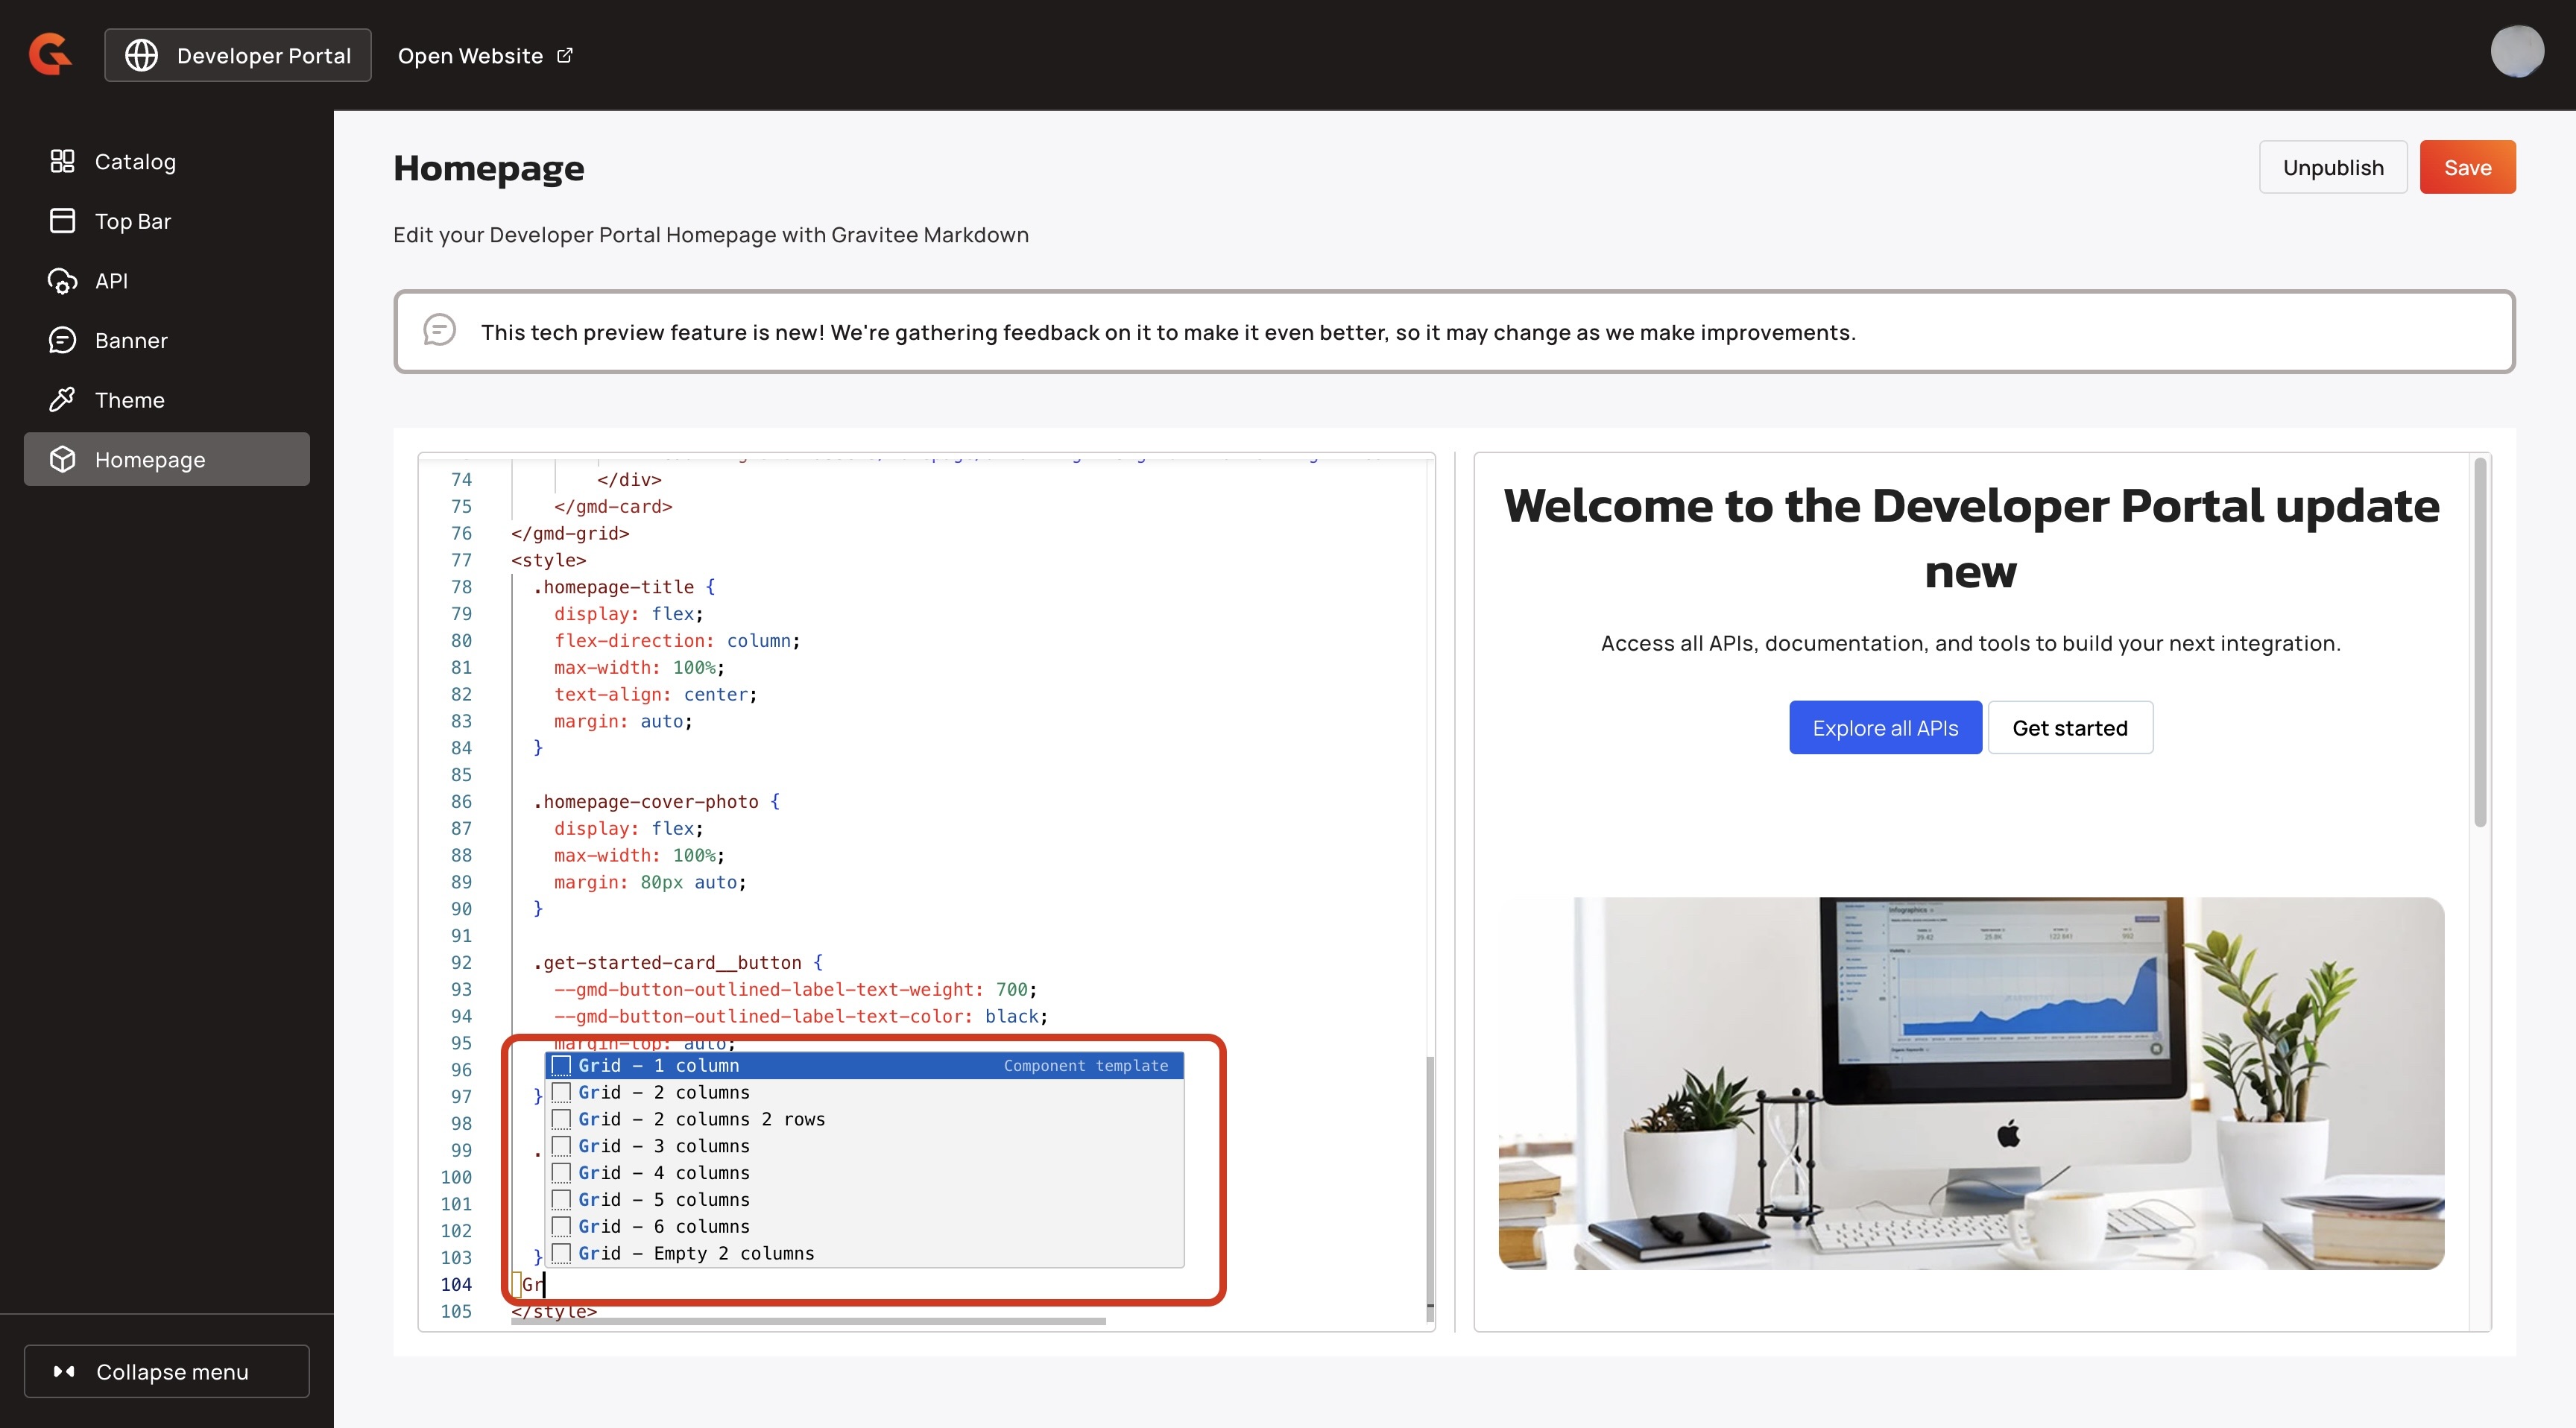Click the Top Bar layout icon

tap(62, 221)
